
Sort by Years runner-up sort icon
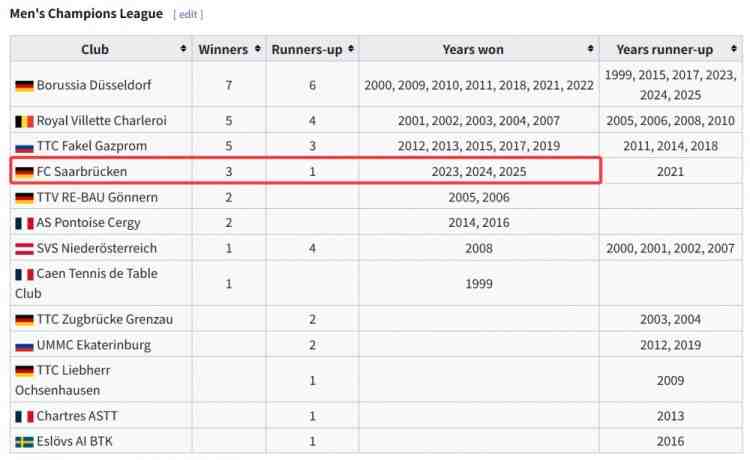coord(734,49)
